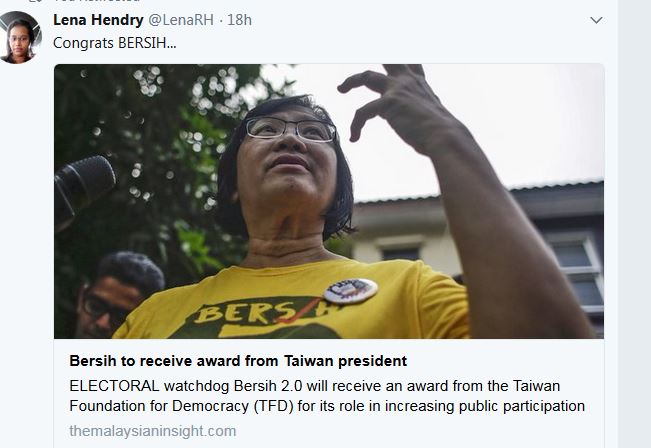Select the "Congrats BERSIH..." tweet text
Image resolution: width=651 pixels, height=448 pixels.
coord(114,43)
